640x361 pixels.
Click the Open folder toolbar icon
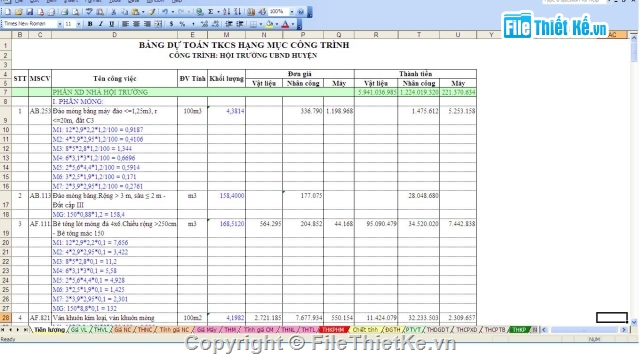[x=18, y=12]
